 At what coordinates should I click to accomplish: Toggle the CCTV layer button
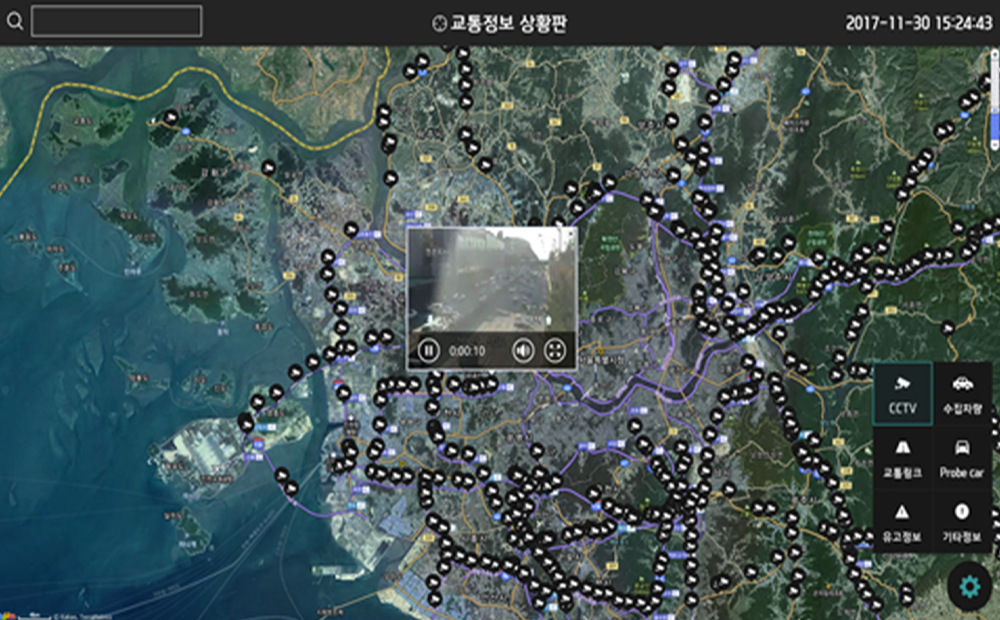point(903,394)
